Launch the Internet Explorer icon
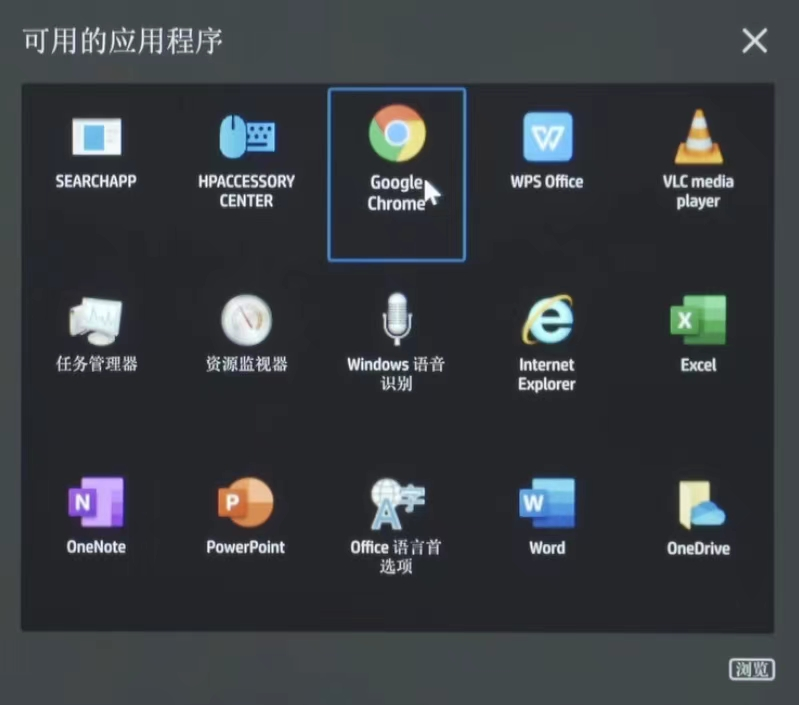 click(548, 319)
